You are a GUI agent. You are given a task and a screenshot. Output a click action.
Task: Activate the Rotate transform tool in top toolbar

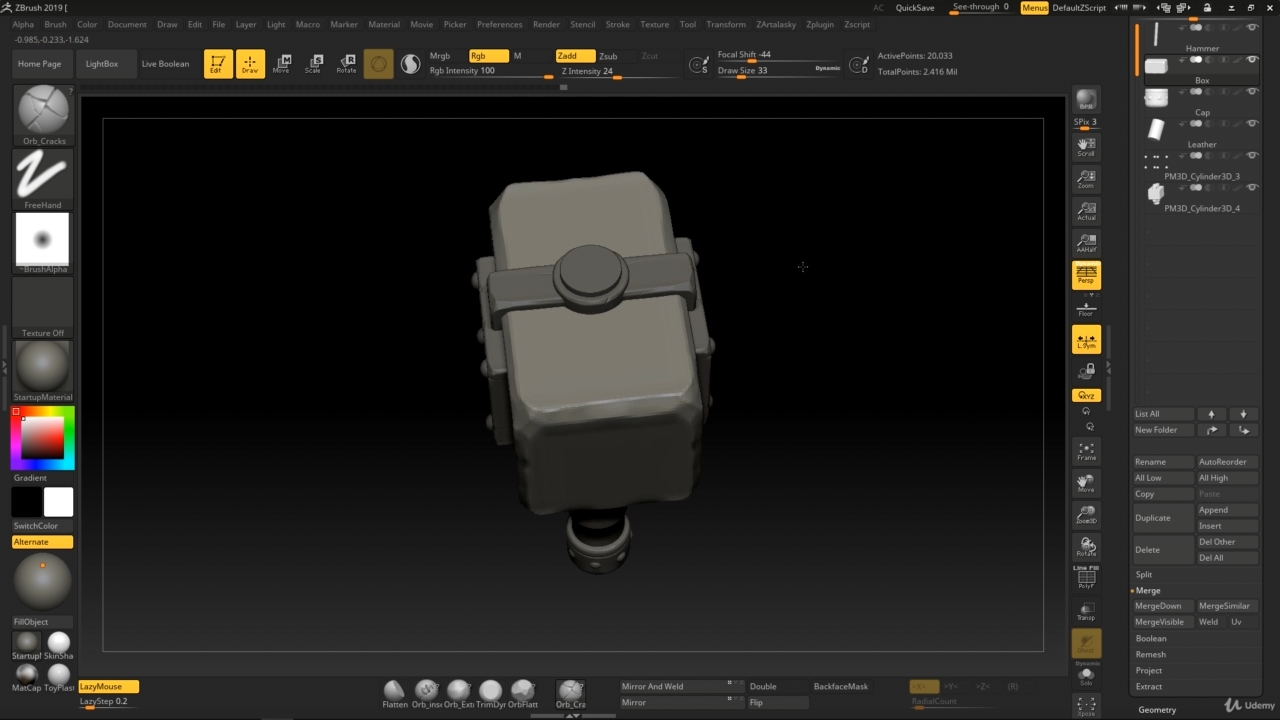click(x=346, y=64)
